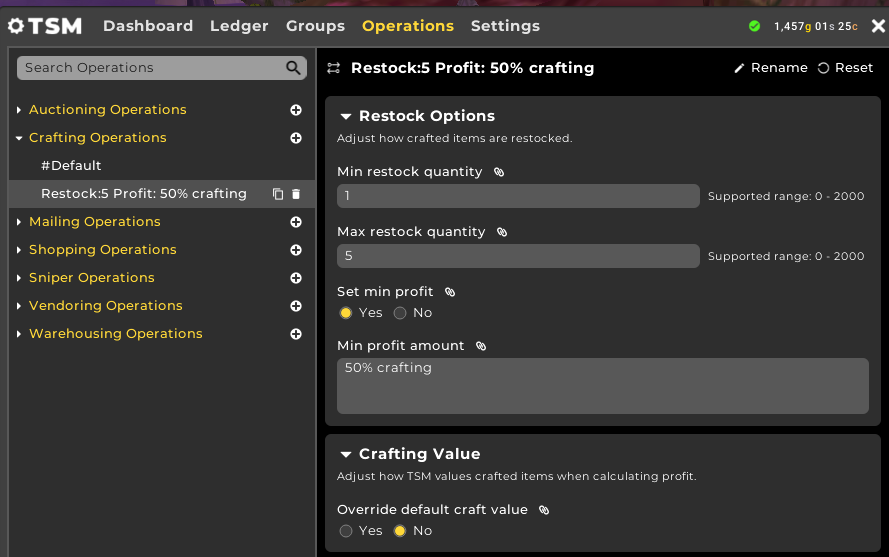The image size is (889, 557).
Task: Duplicate the Restock:5 Profit operation
Action: (278, 194)
